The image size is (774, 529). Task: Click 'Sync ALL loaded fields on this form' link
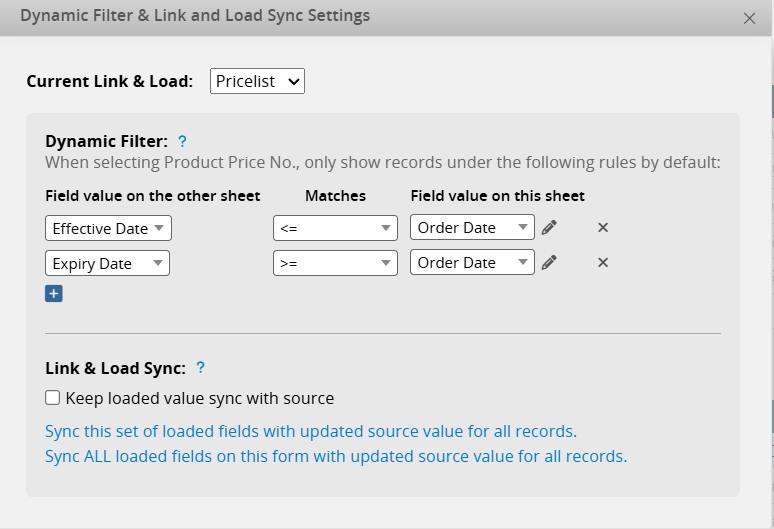tap(336, 456)
